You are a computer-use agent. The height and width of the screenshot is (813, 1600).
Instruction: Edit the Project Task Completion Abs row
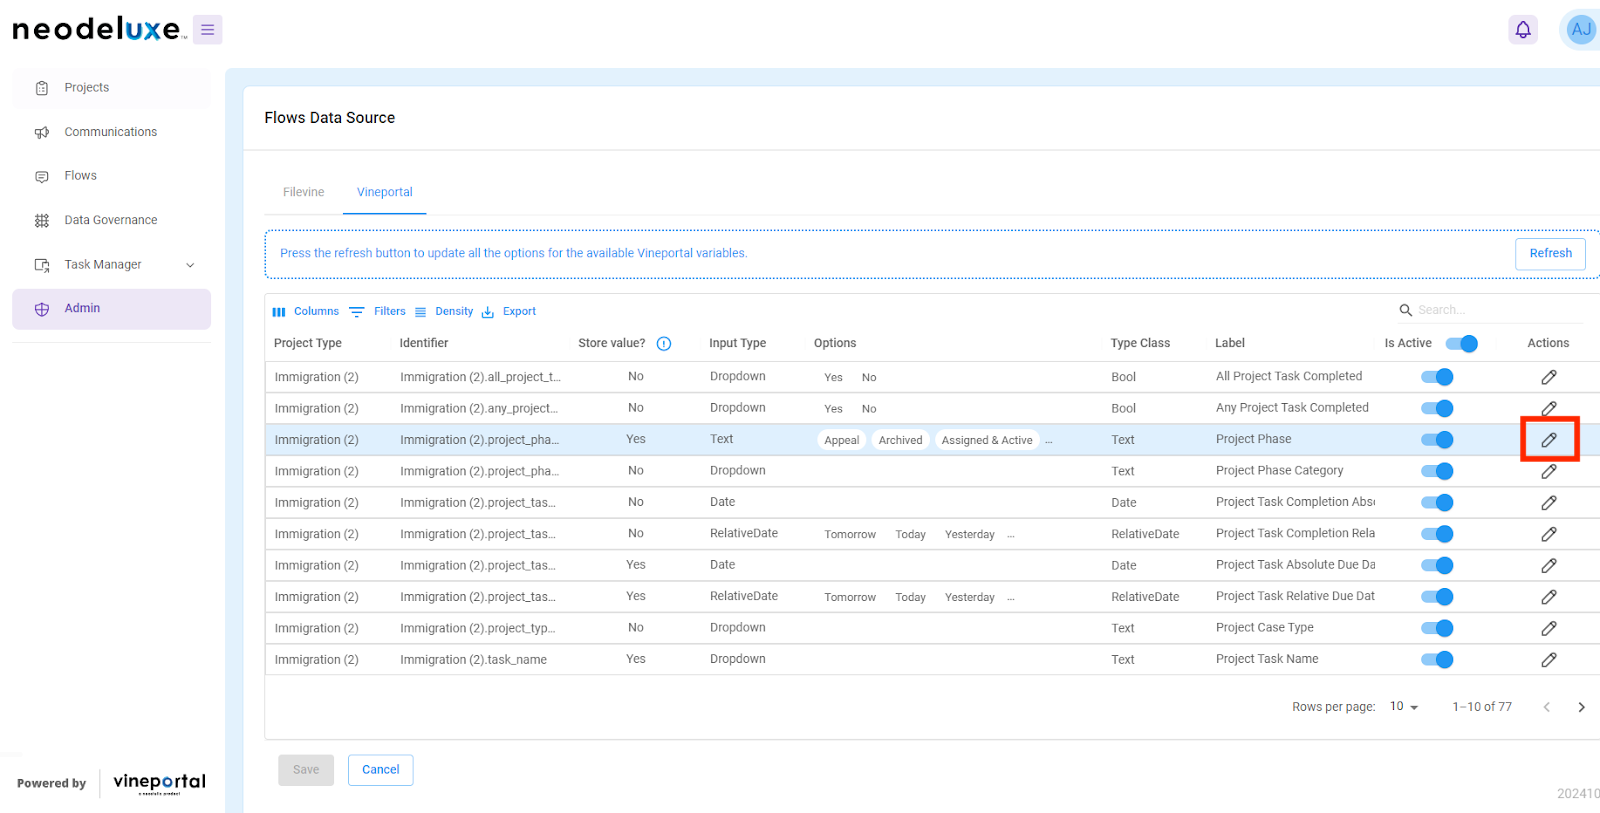pos(1549,503)
